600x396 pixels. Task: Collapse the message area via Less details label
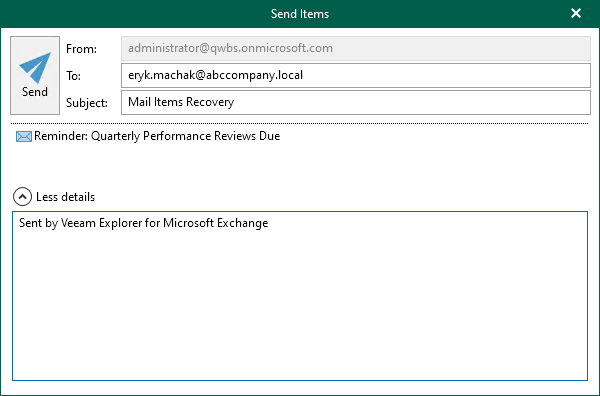click(x=65, y=197)
